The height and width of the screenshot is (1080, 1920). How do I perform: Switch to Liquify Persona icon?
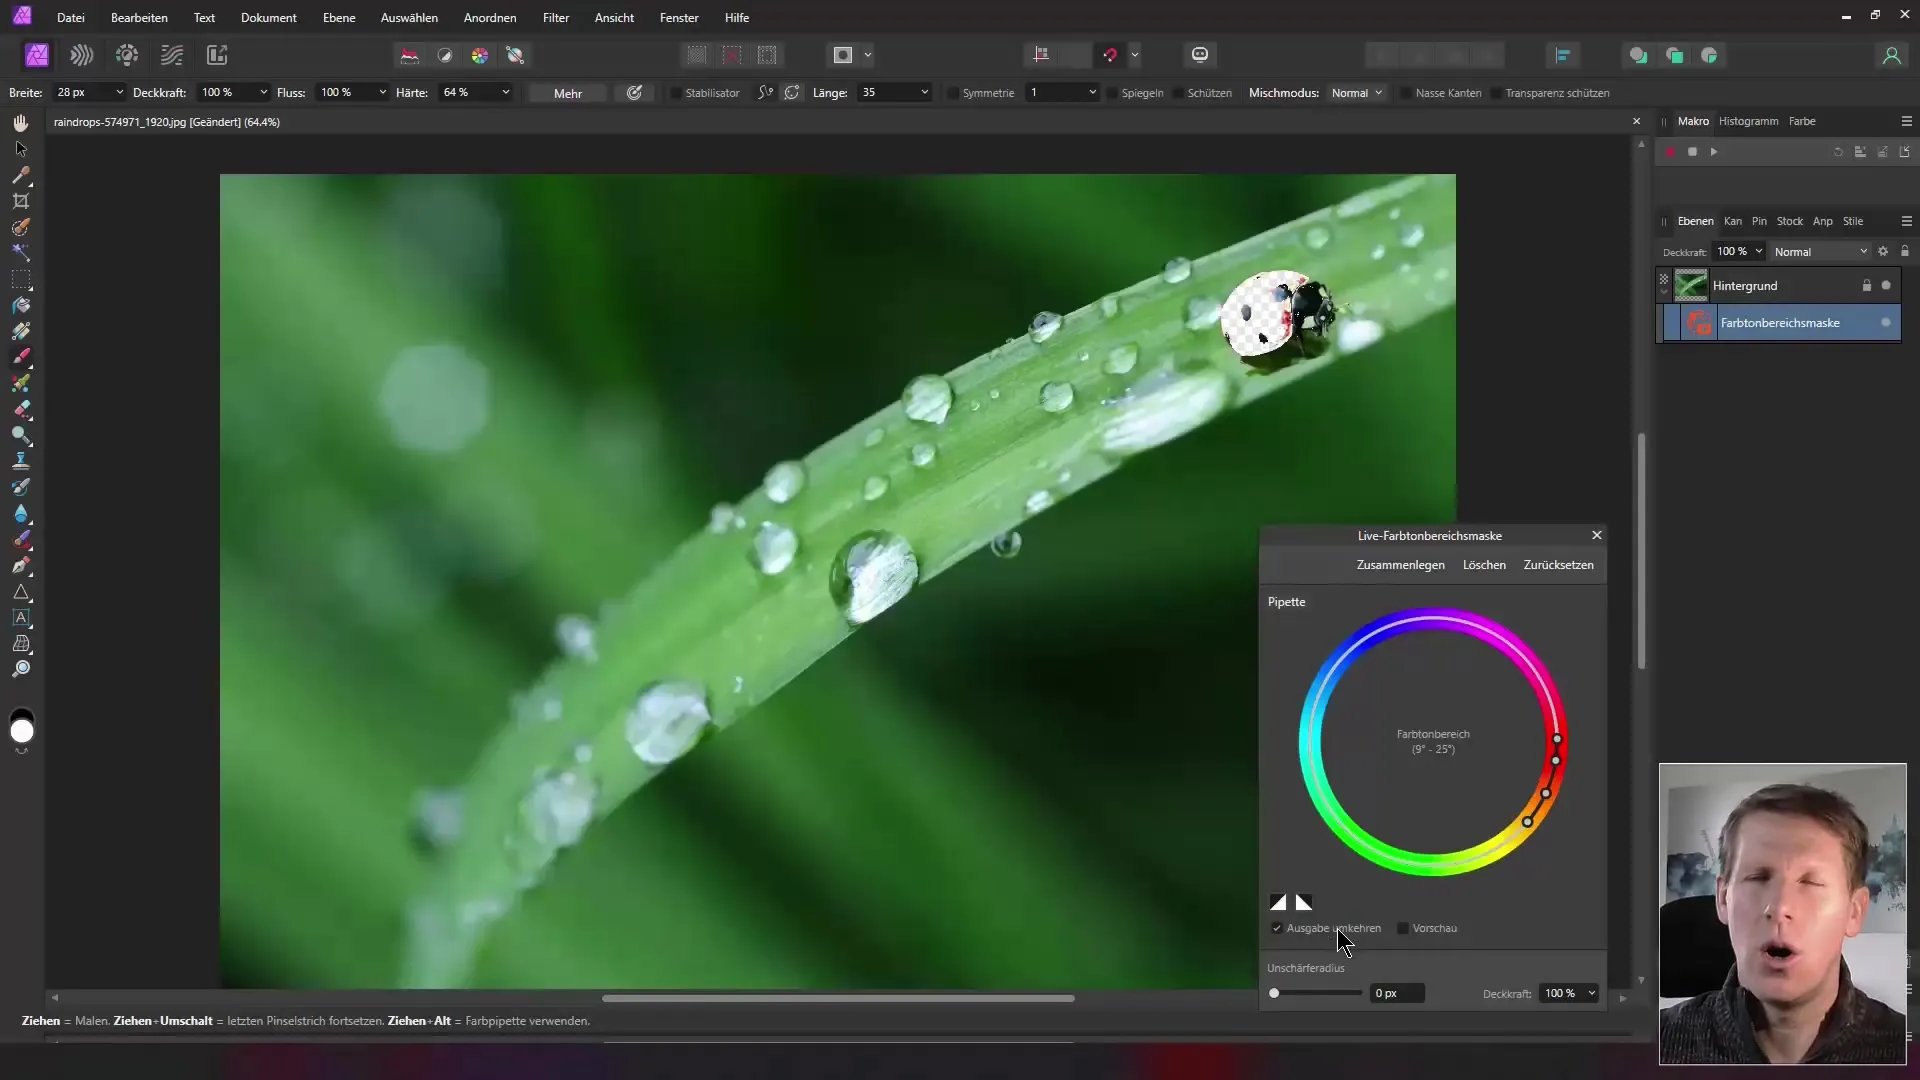[82, 55]
